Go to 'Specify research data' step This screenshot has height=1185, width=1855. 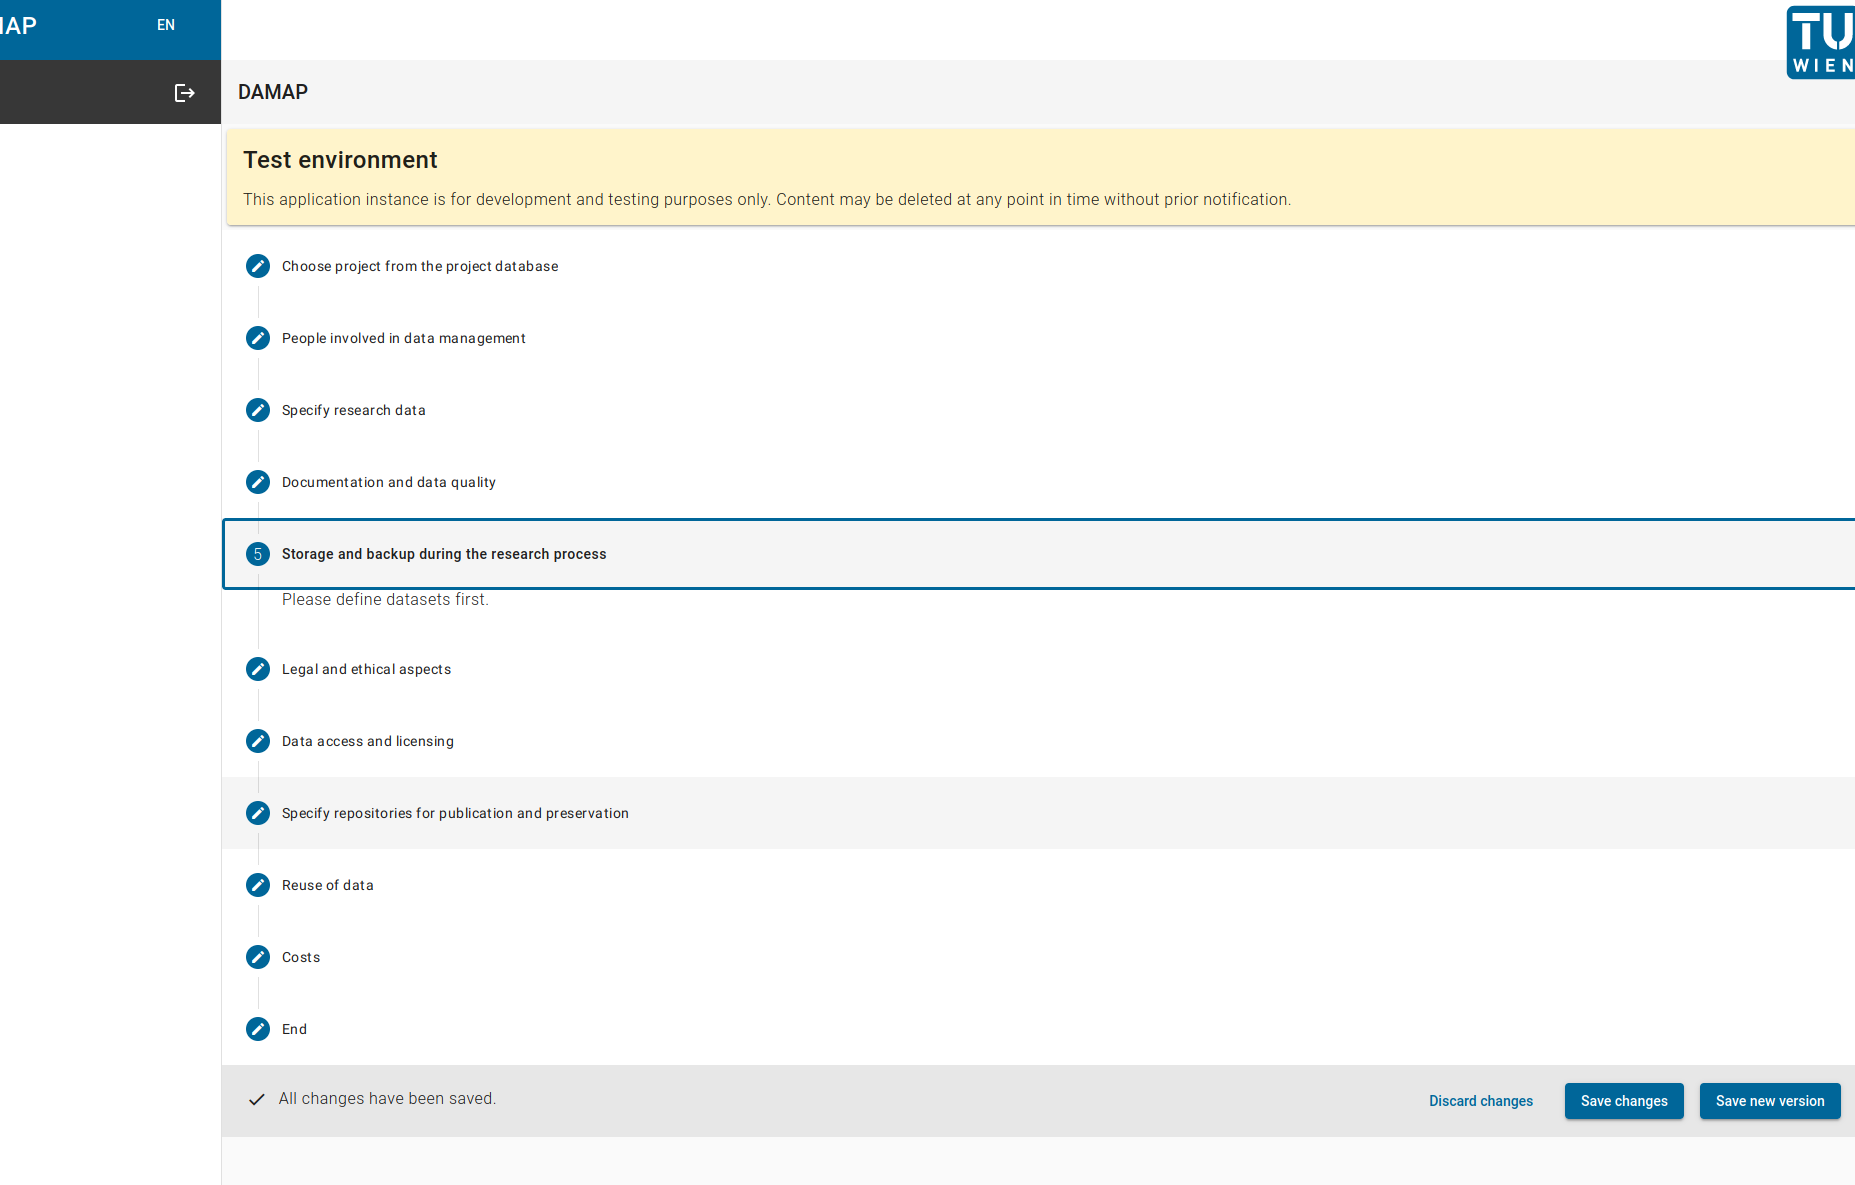coord(354,410)
